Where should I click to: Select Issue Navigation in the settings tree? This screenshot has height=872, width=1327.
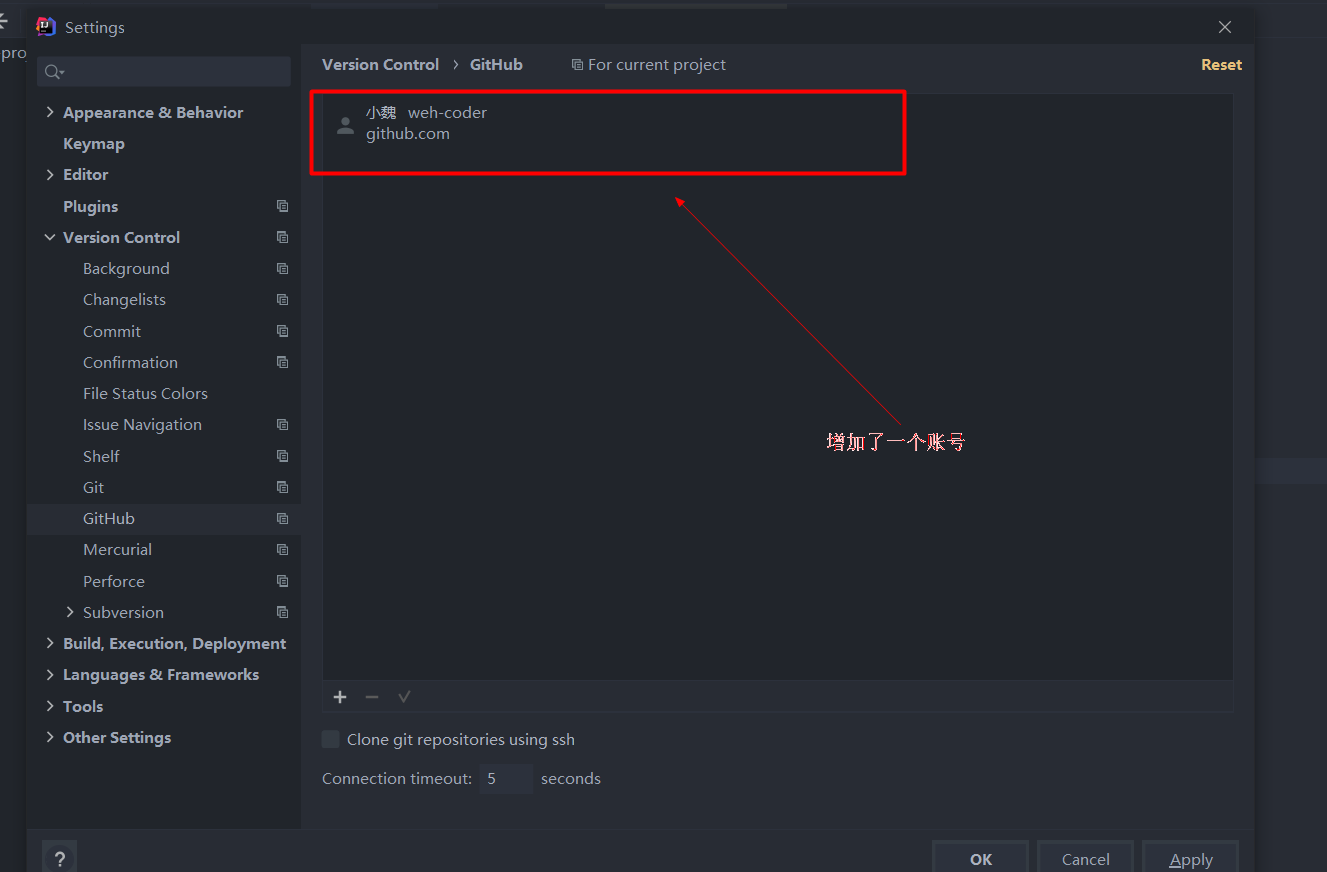click(x=142, y=424)
